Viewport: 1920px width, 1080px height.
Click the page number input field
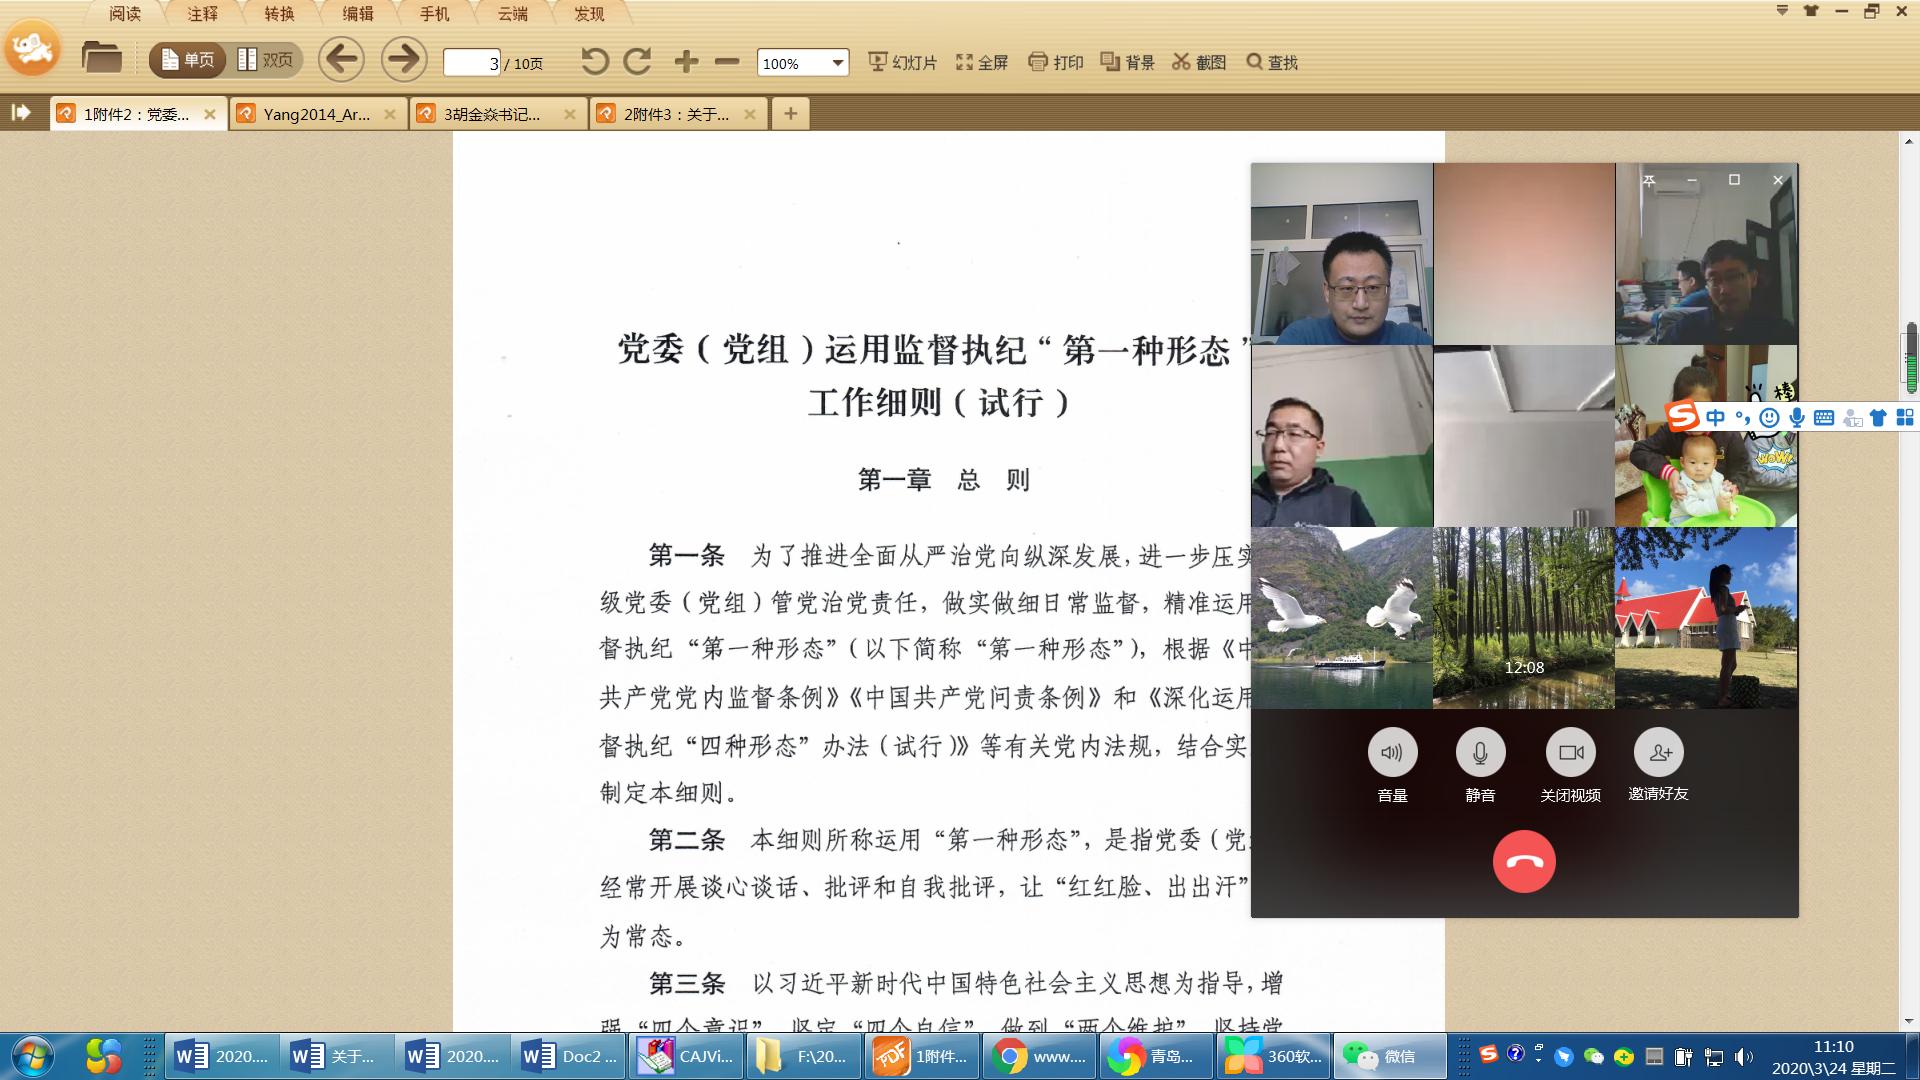pos(471,63)
